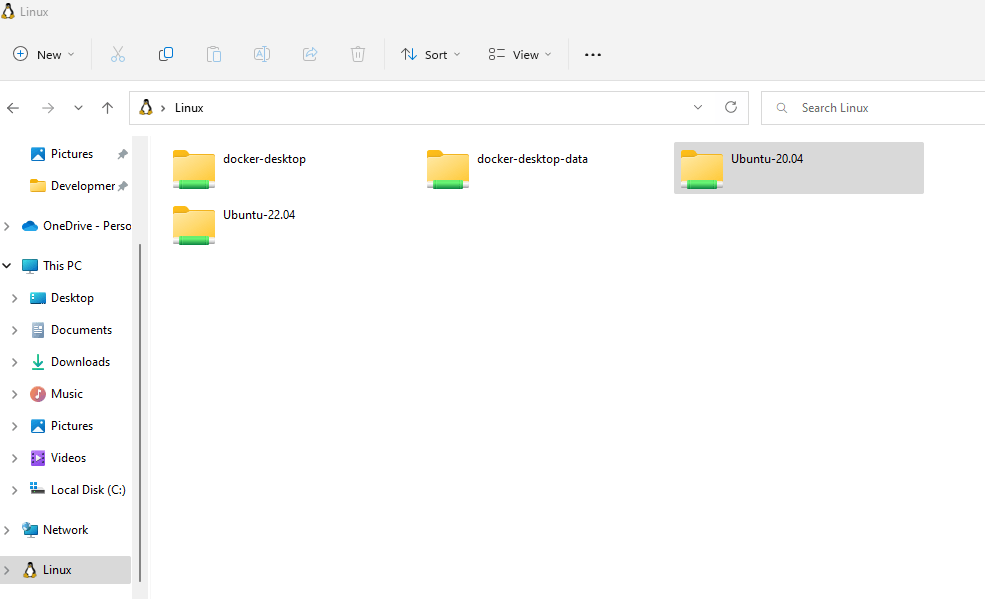Click the Linux penguin icon in address bar

click(x=147, y=107)
